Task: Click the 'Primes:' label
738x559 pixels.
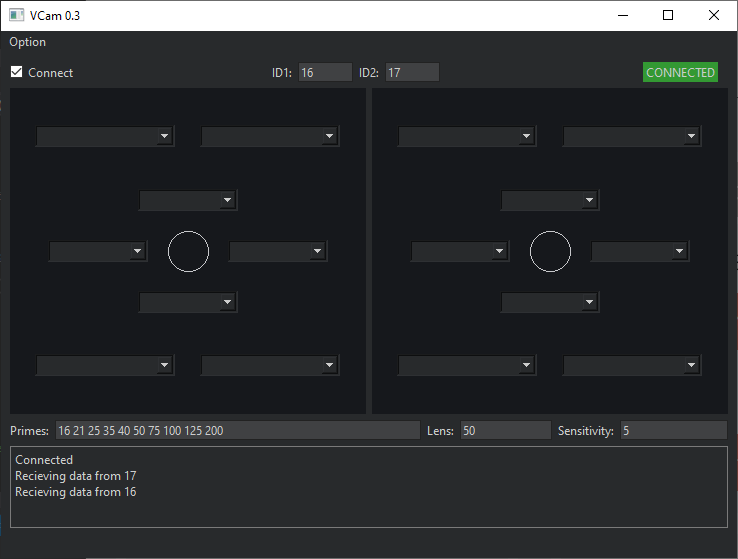Action: [29, 431]
